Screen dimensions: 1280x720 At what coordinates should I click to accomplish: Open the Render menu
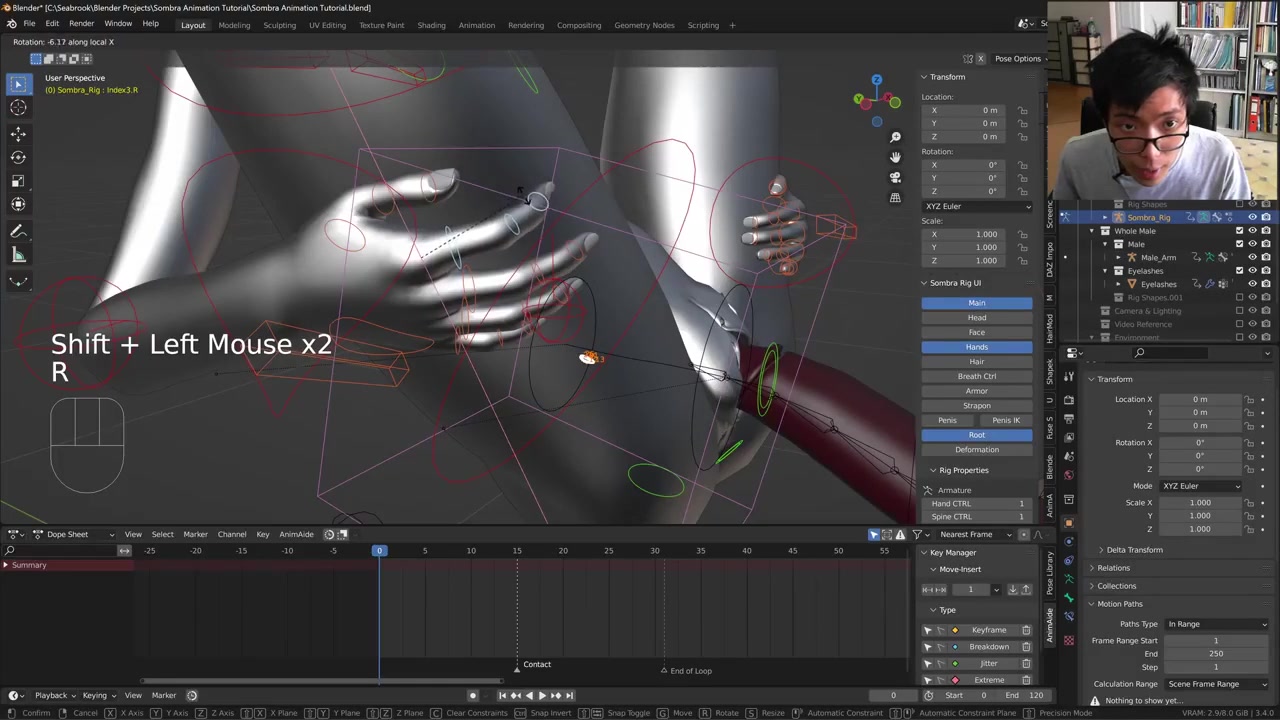81,23
